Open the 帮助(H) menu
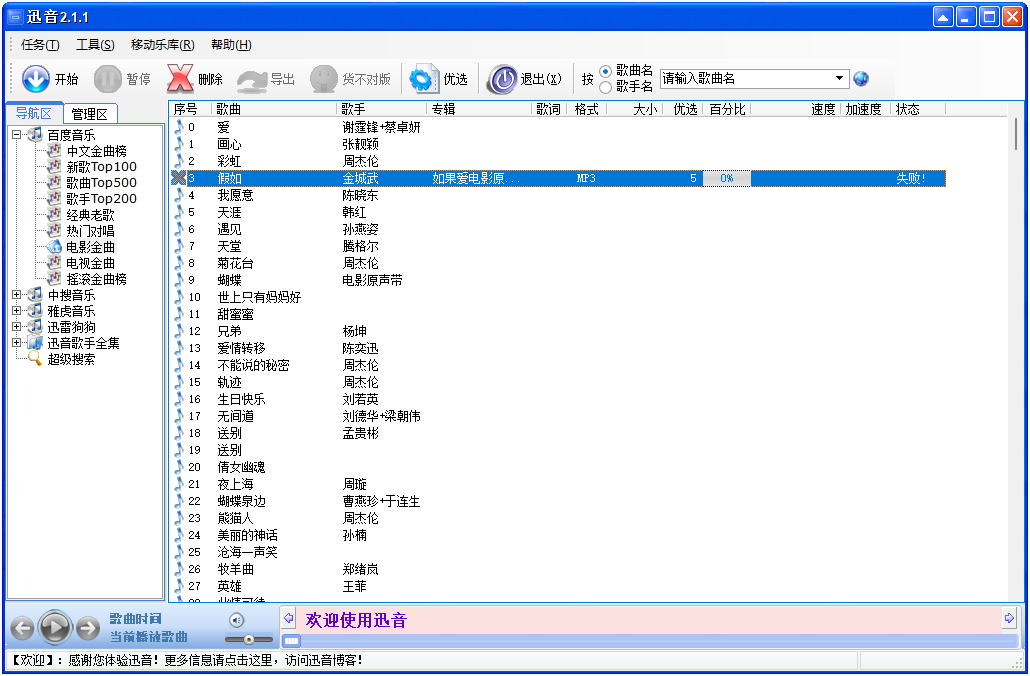 click(231, 45)
